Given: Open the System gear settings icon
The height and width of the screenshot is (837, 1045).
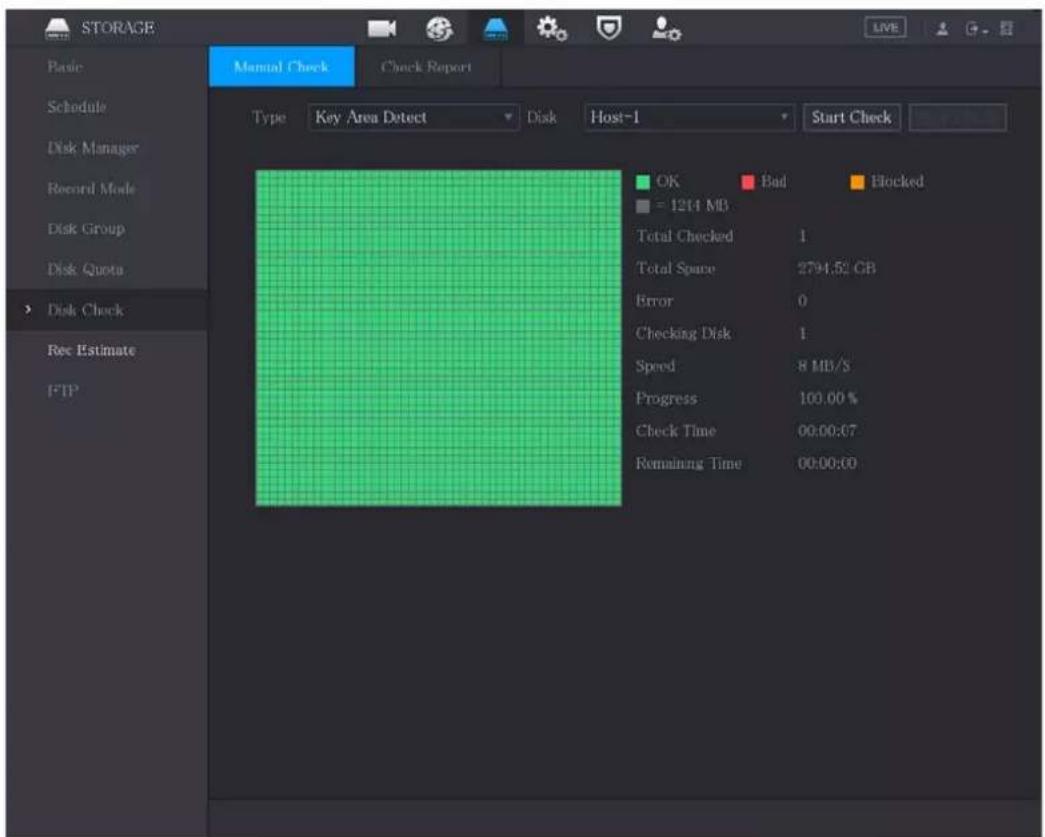Looking at the screenshot, I should pyautogui.click(x=552, y=29).
